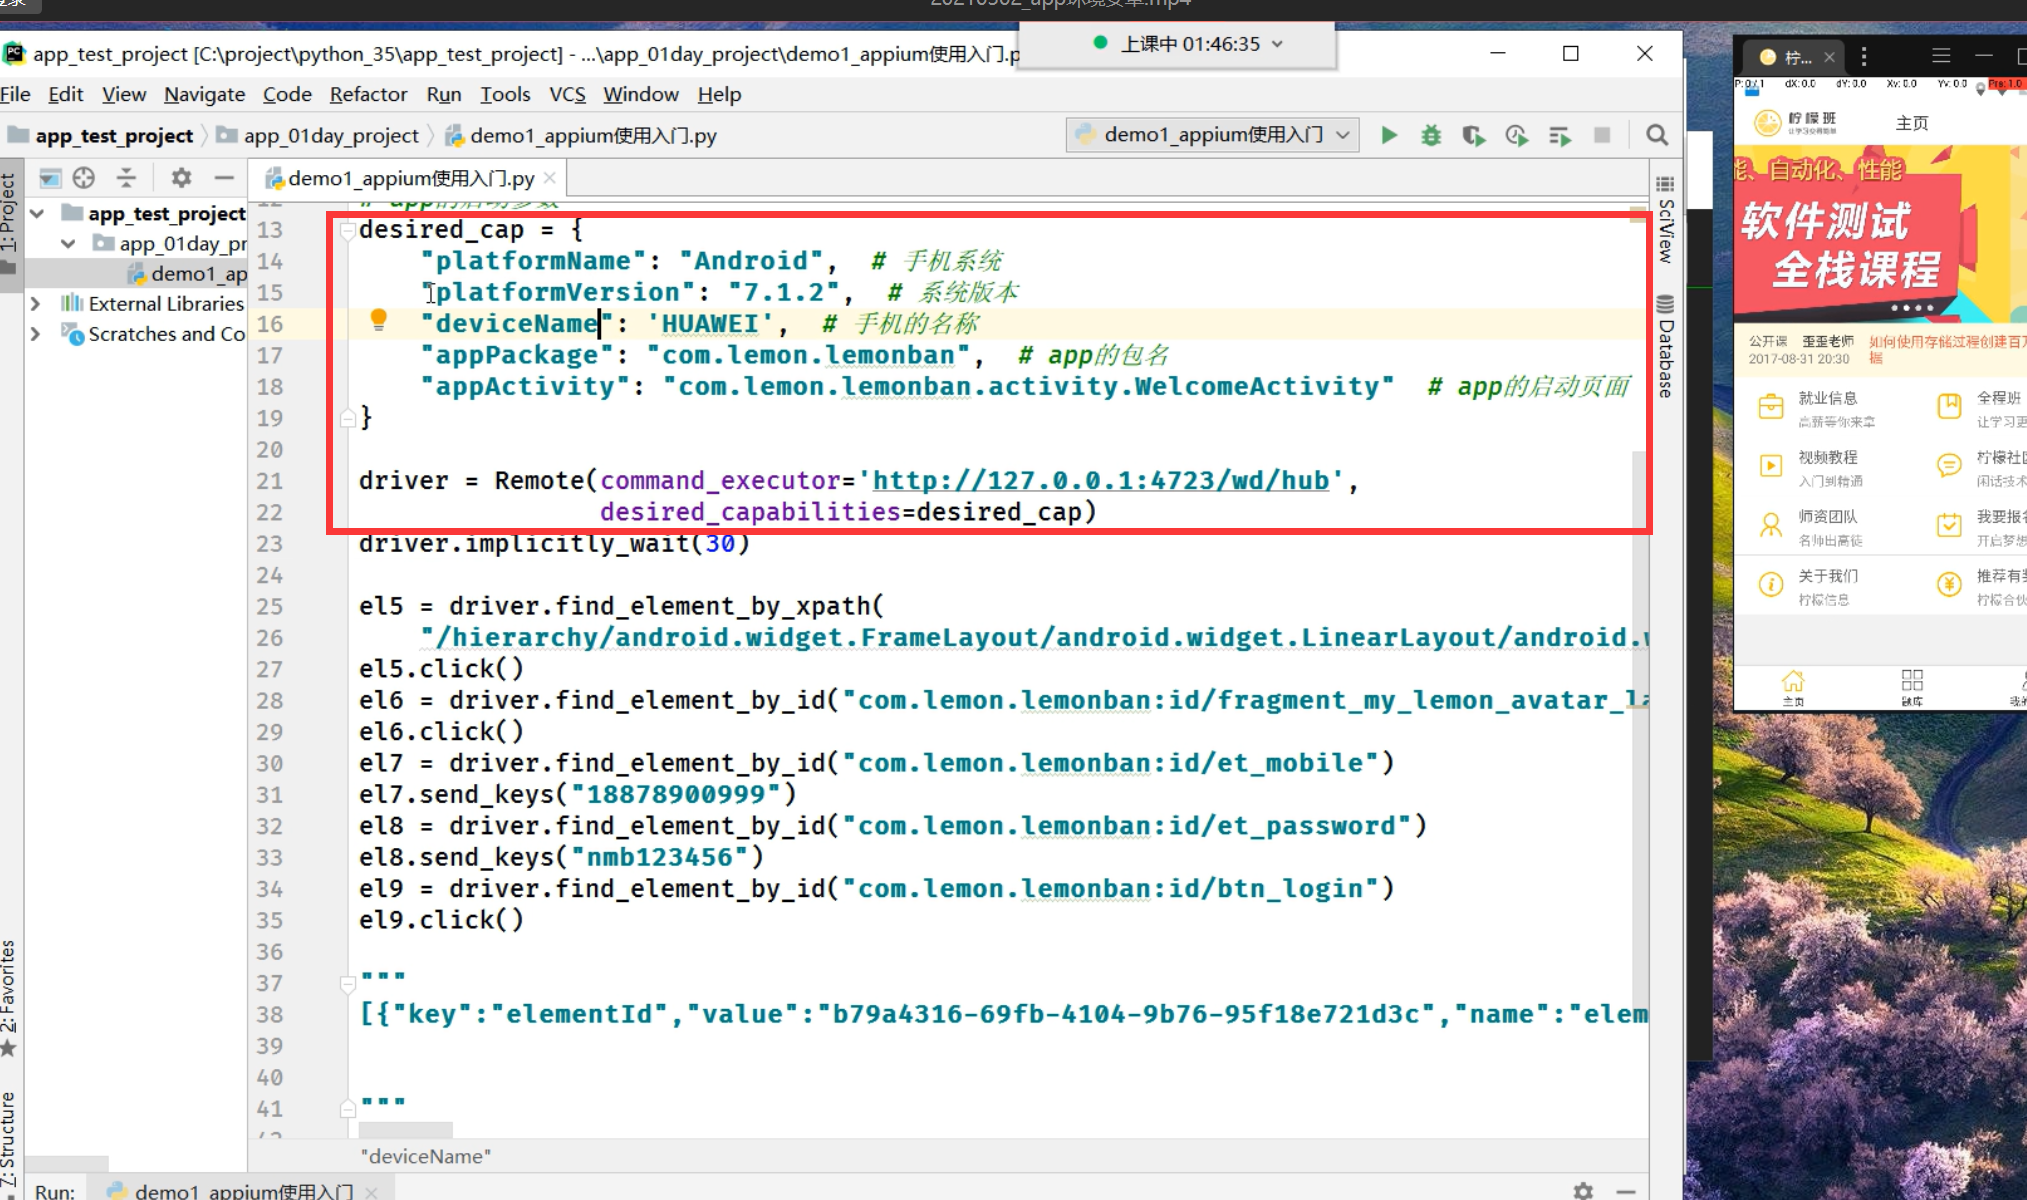The image size is (2027, 1200).
Task: Collapse the app_test_project root folder
Action: (38, 213)
